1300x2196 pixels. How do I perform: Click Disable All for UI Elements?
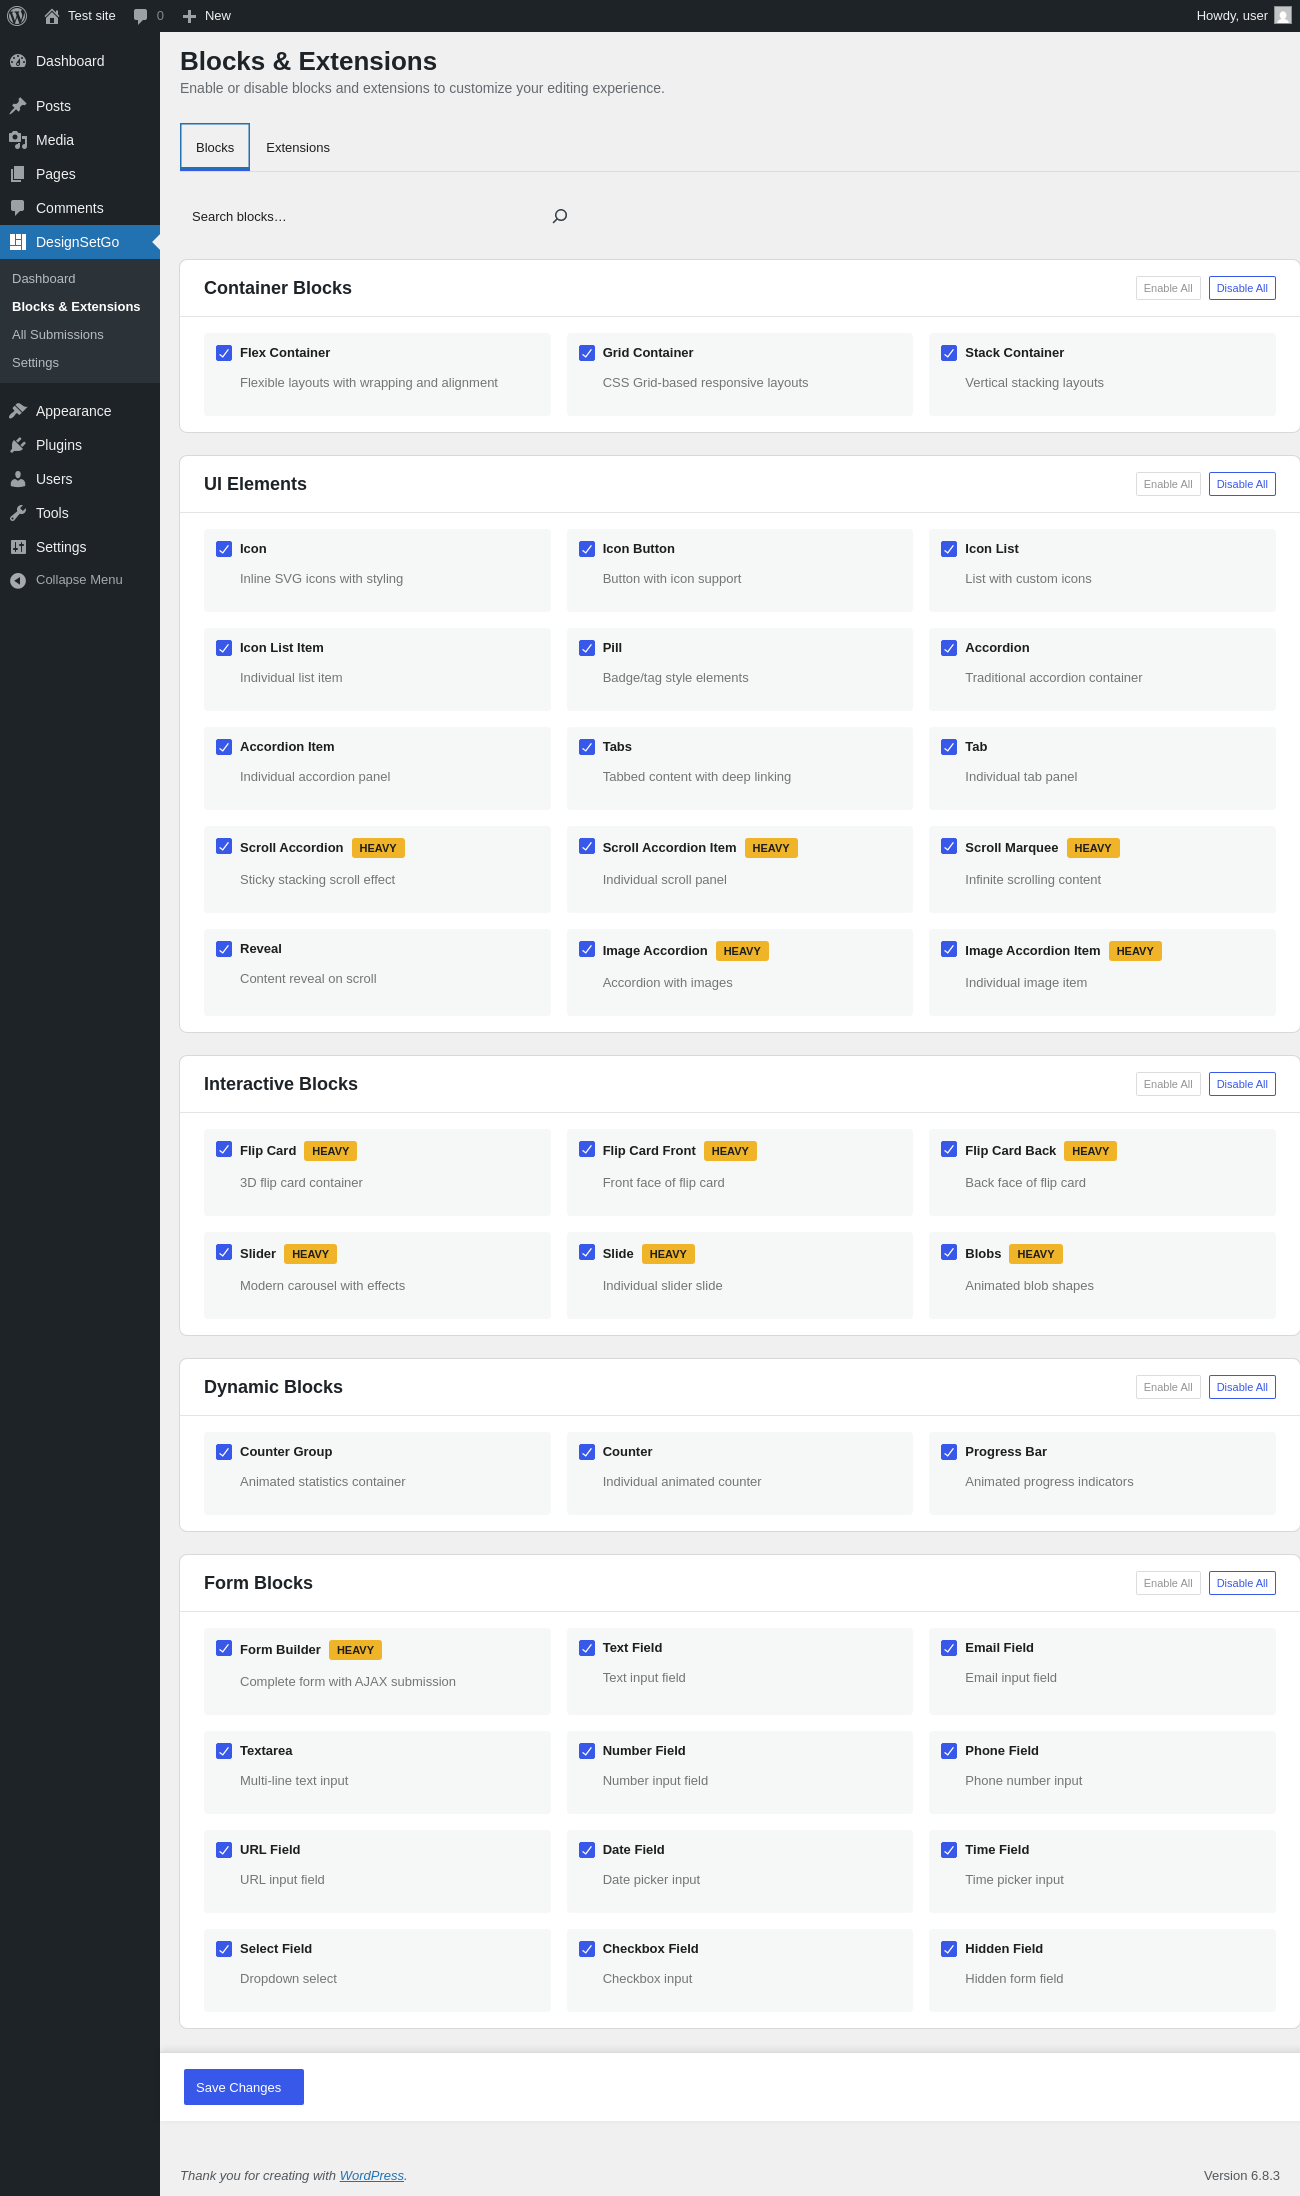pos(1242,484)
